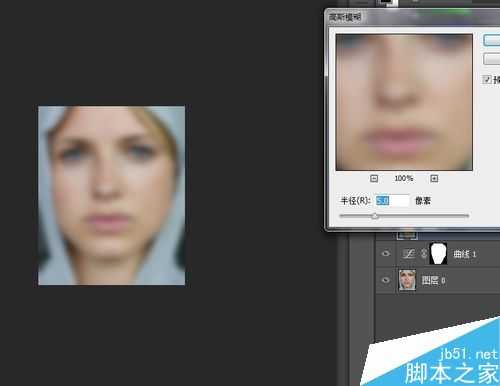Click the blurred portrait on the canvas
The image size is (500, 386).
(112, 196)
